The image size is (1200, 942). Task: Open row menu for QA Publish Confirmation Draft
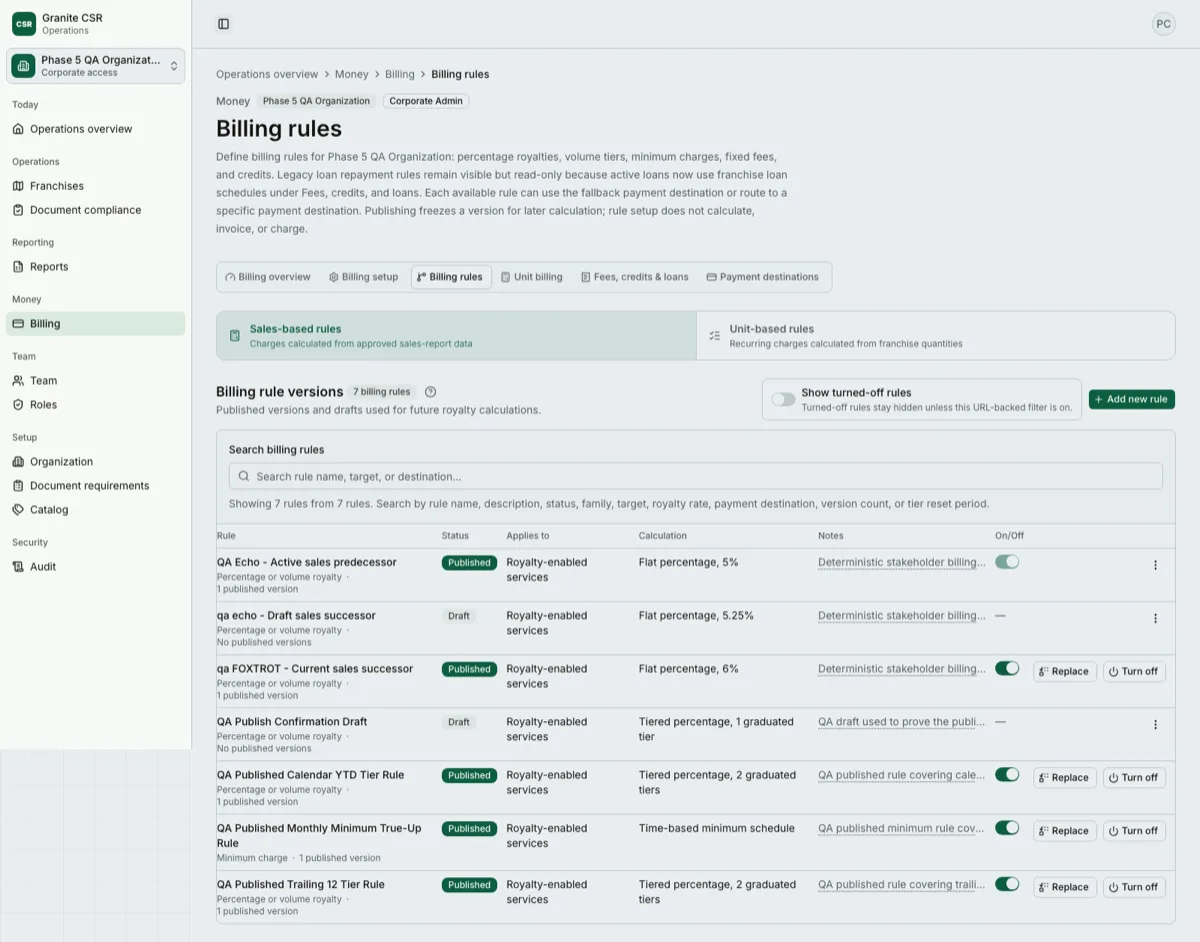(1155, 724)
